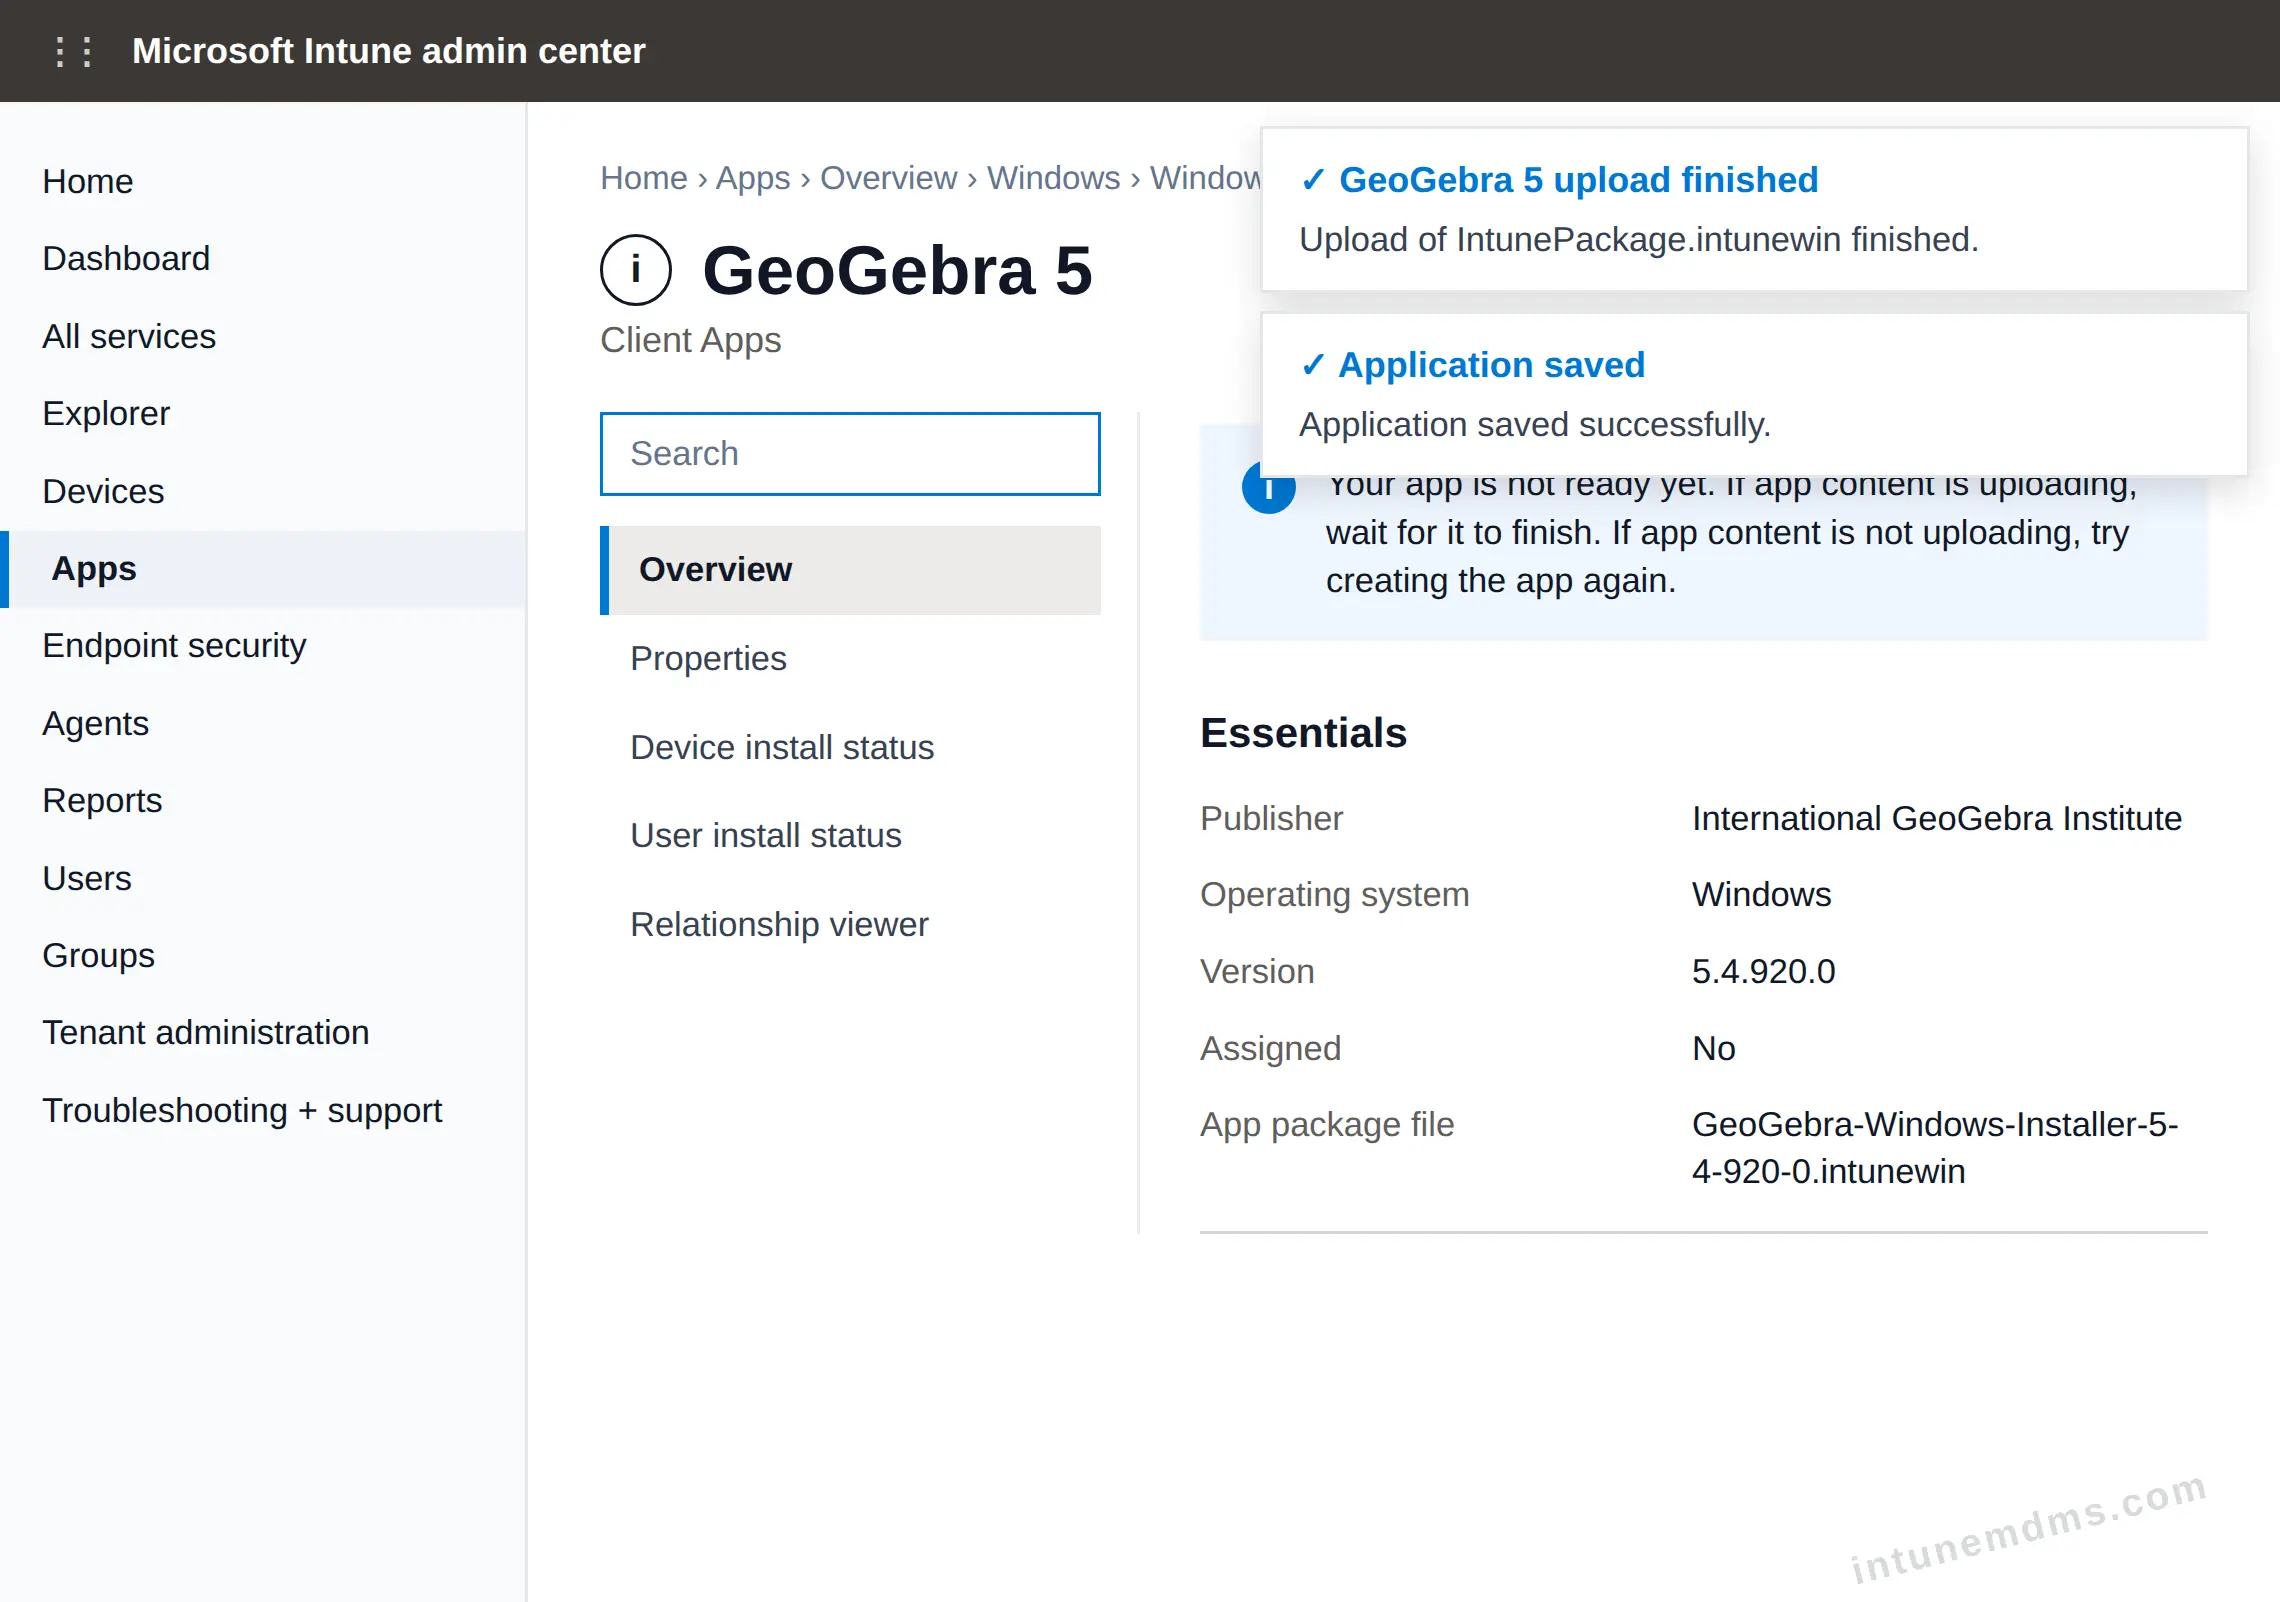This screenshot has width=2280, height=1602.
Task: Click the Windows breadcrumb link
Action: tap(1053, 178)
